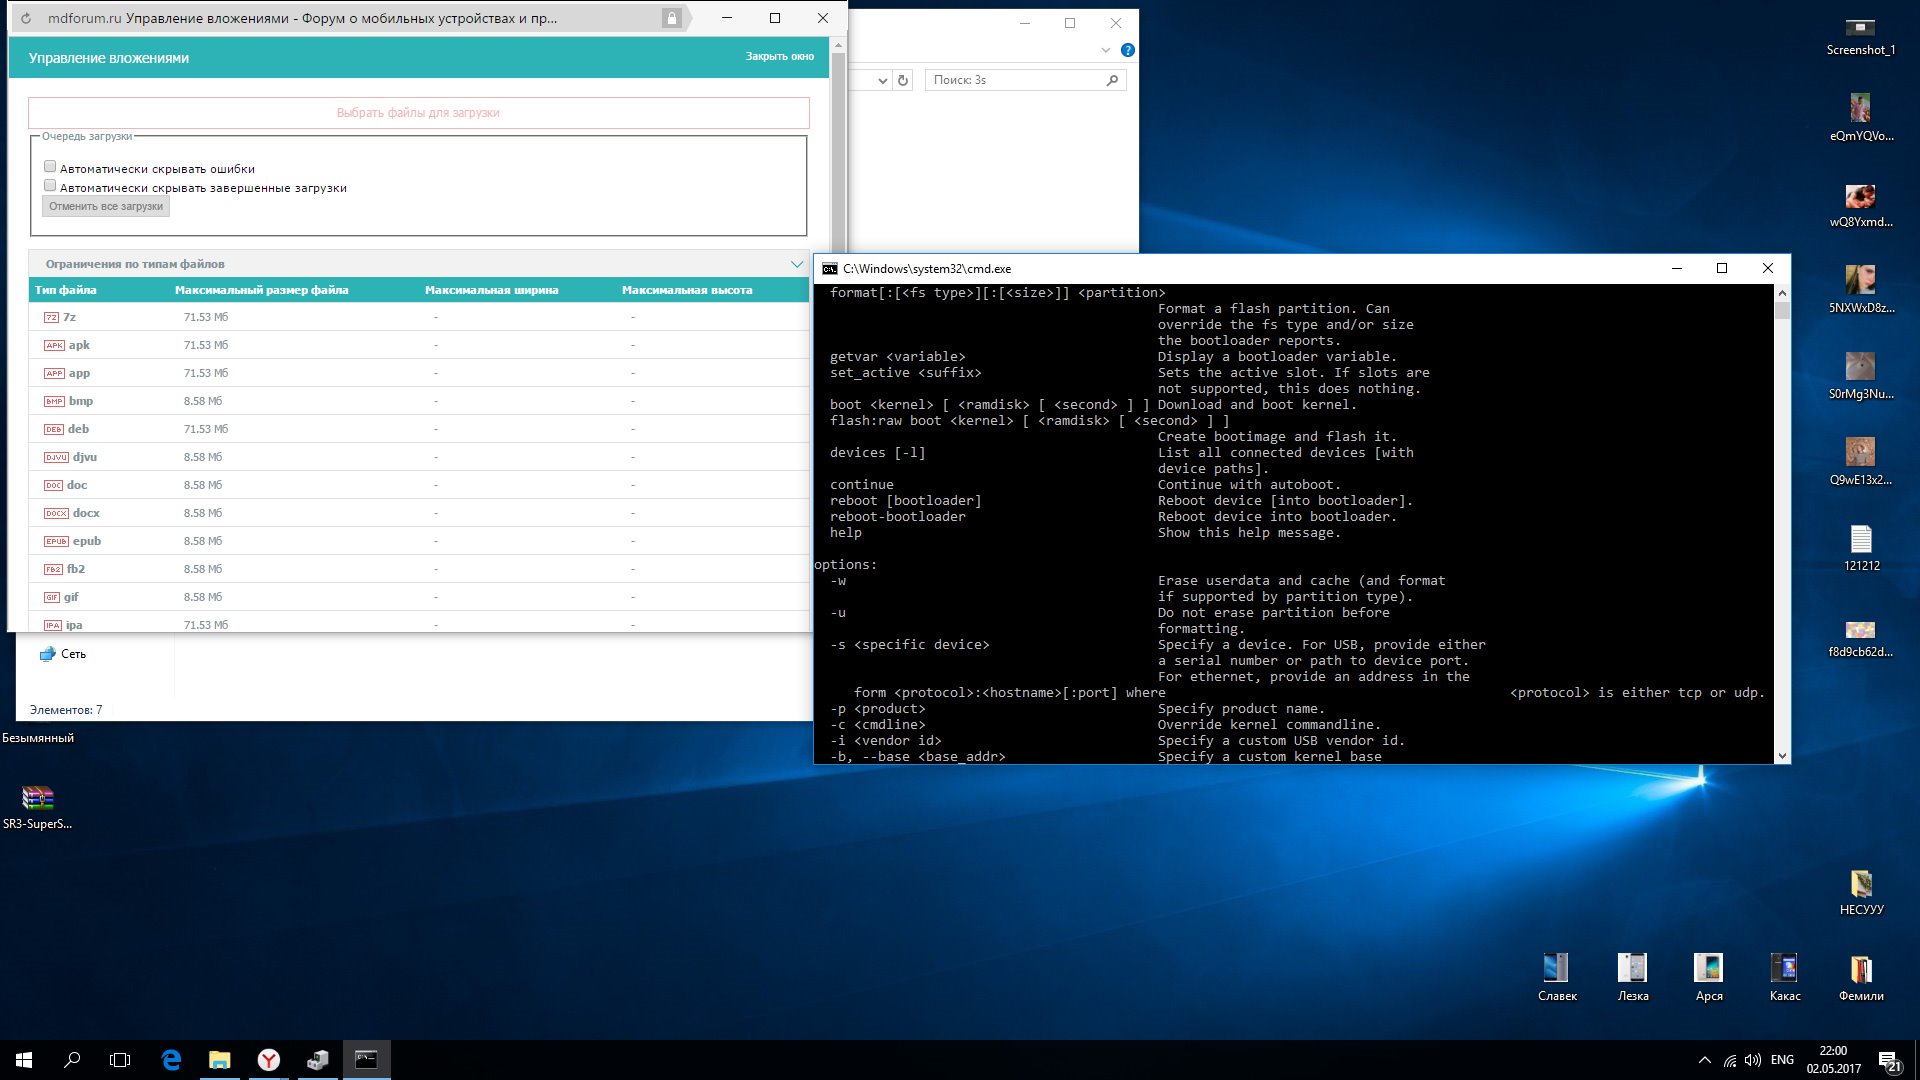Click Выбрать файлы для загрузки button
Screen dimensions: 1920x1080
418,113
